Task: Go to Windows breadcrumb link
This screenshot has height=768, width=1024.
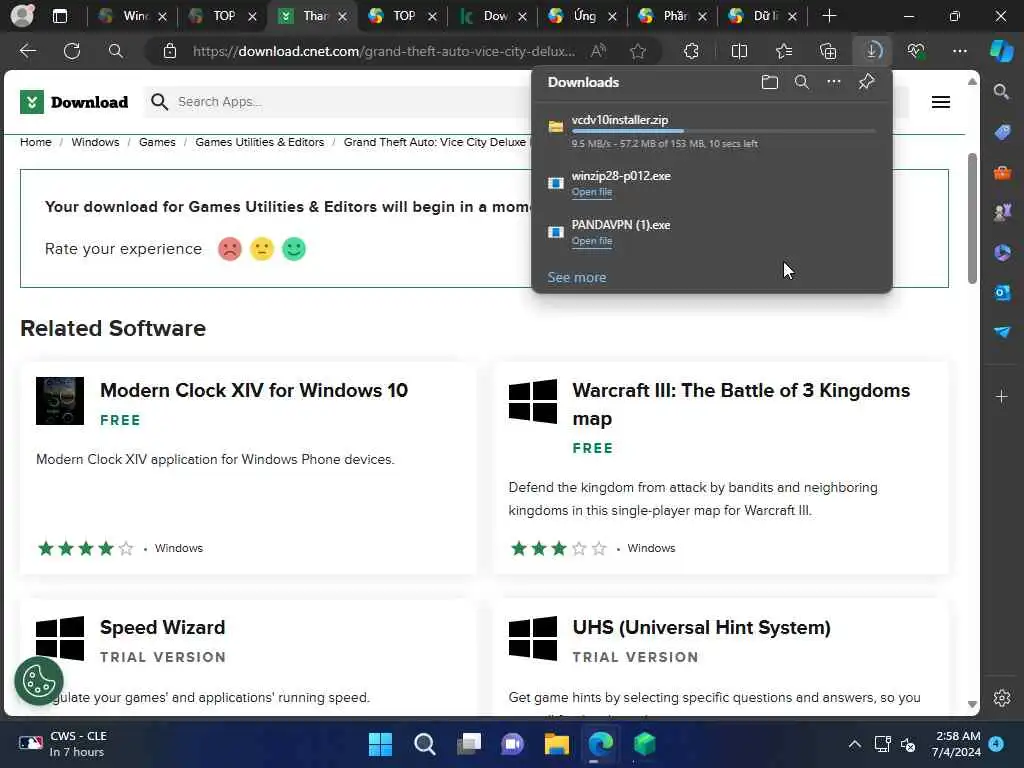Action: pyautogui.click(x=95, y=142)
